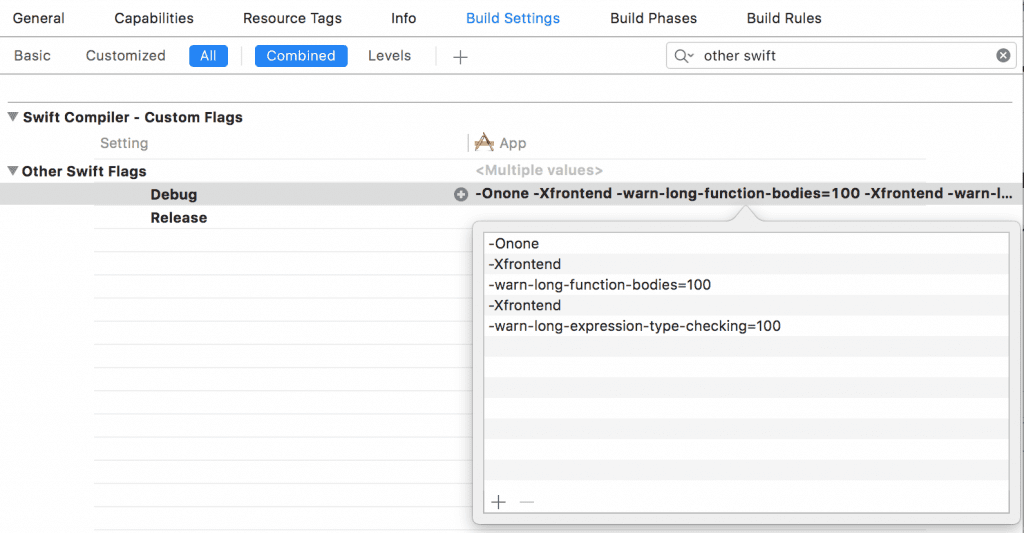The image size is (1024, 533).
Task: Collapse the Swift Compiler - Custom Flags section
Action: [12, 117]
